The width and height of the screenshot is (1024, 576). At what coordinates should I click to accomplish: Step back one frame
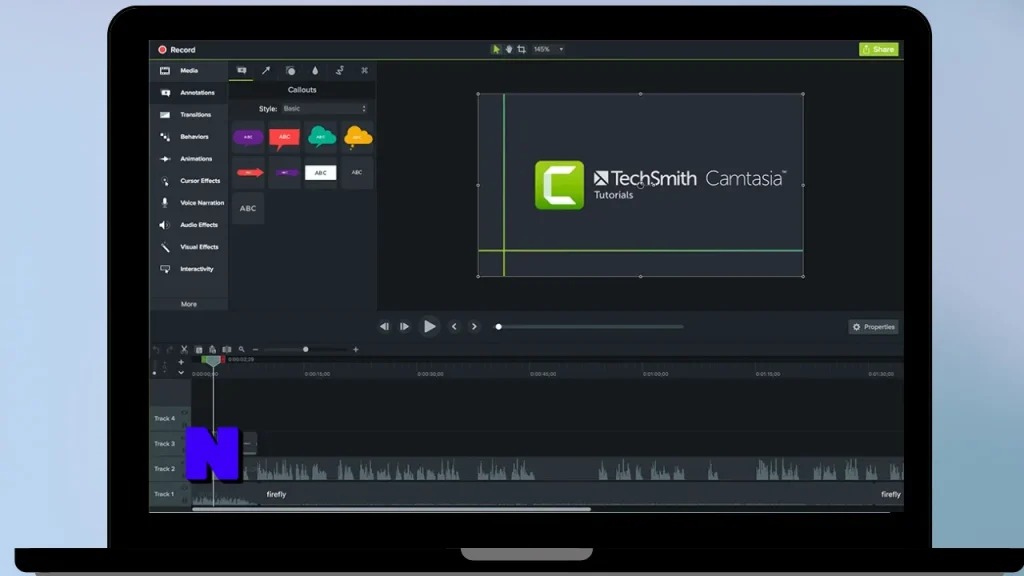click(384, 327)
